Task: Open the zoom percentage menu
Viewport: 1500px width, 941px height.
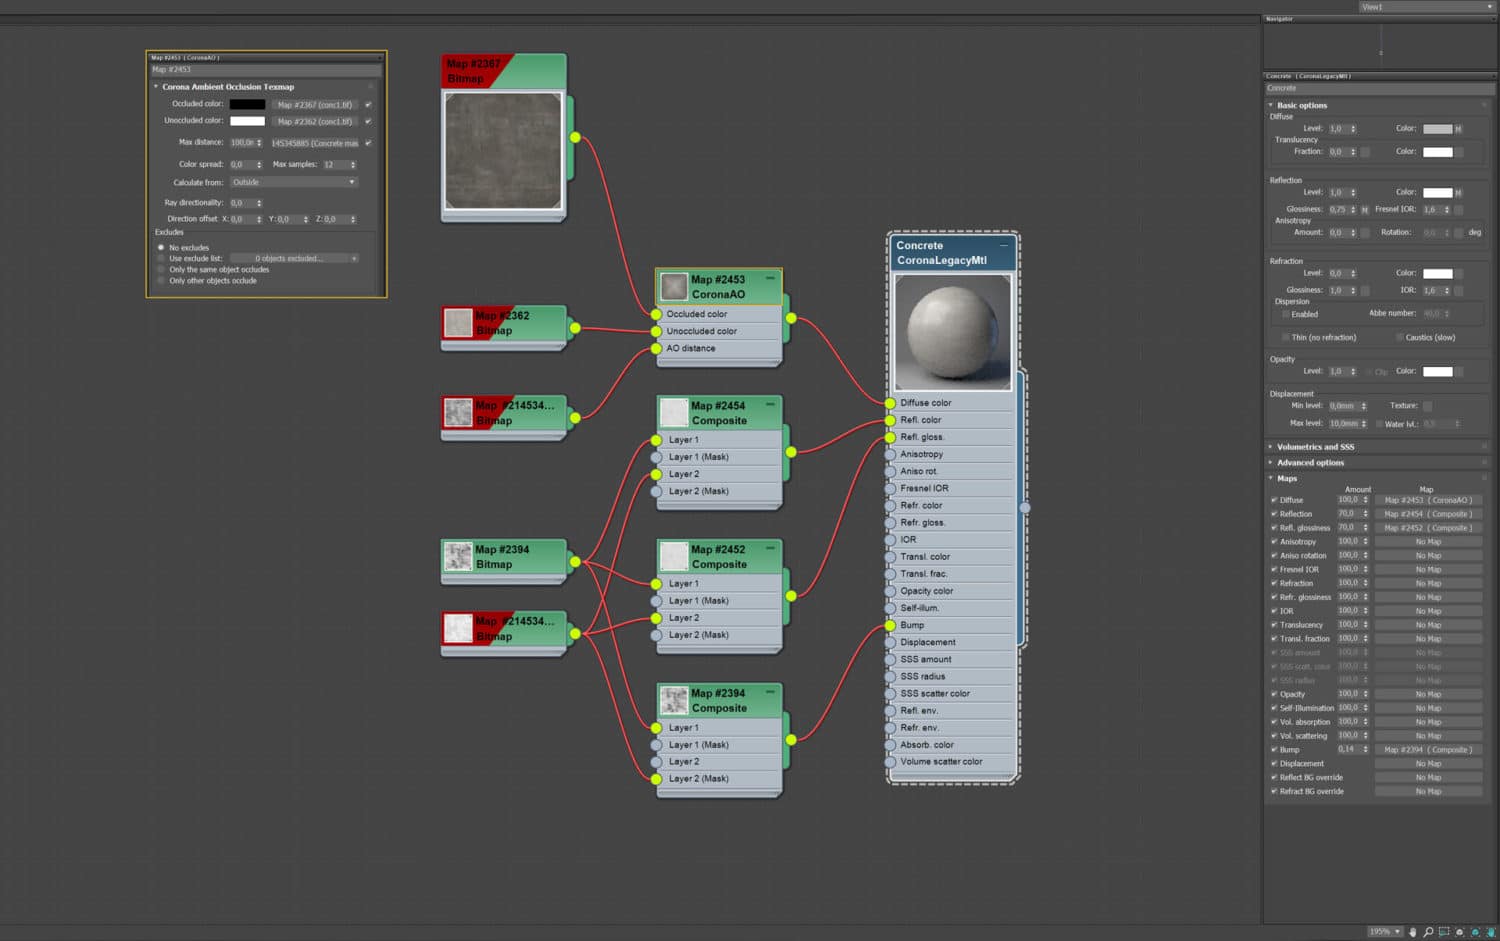Action: pos(1385,932)
